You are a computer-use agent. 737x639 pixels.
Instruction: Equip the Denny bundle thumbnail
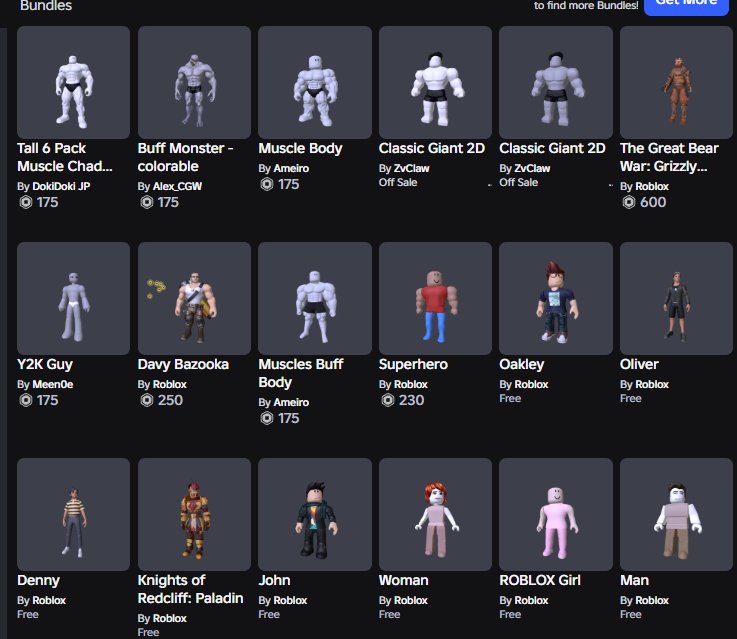point(73,514)
